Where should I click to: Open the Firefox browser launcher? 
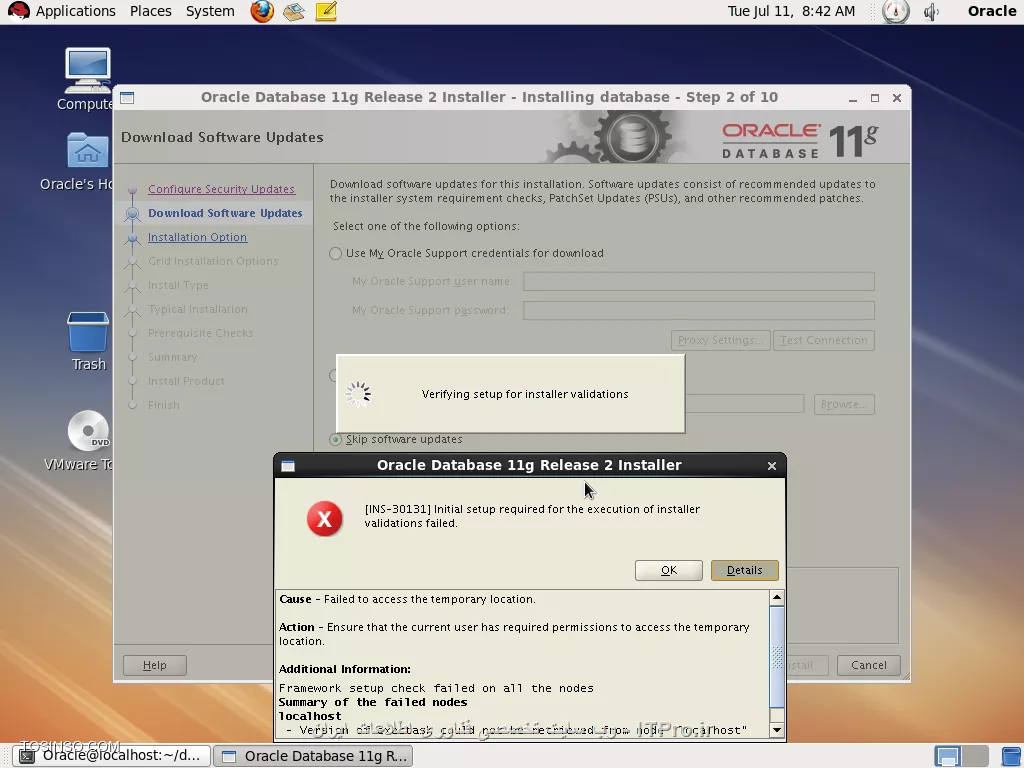tap(262, 11)
